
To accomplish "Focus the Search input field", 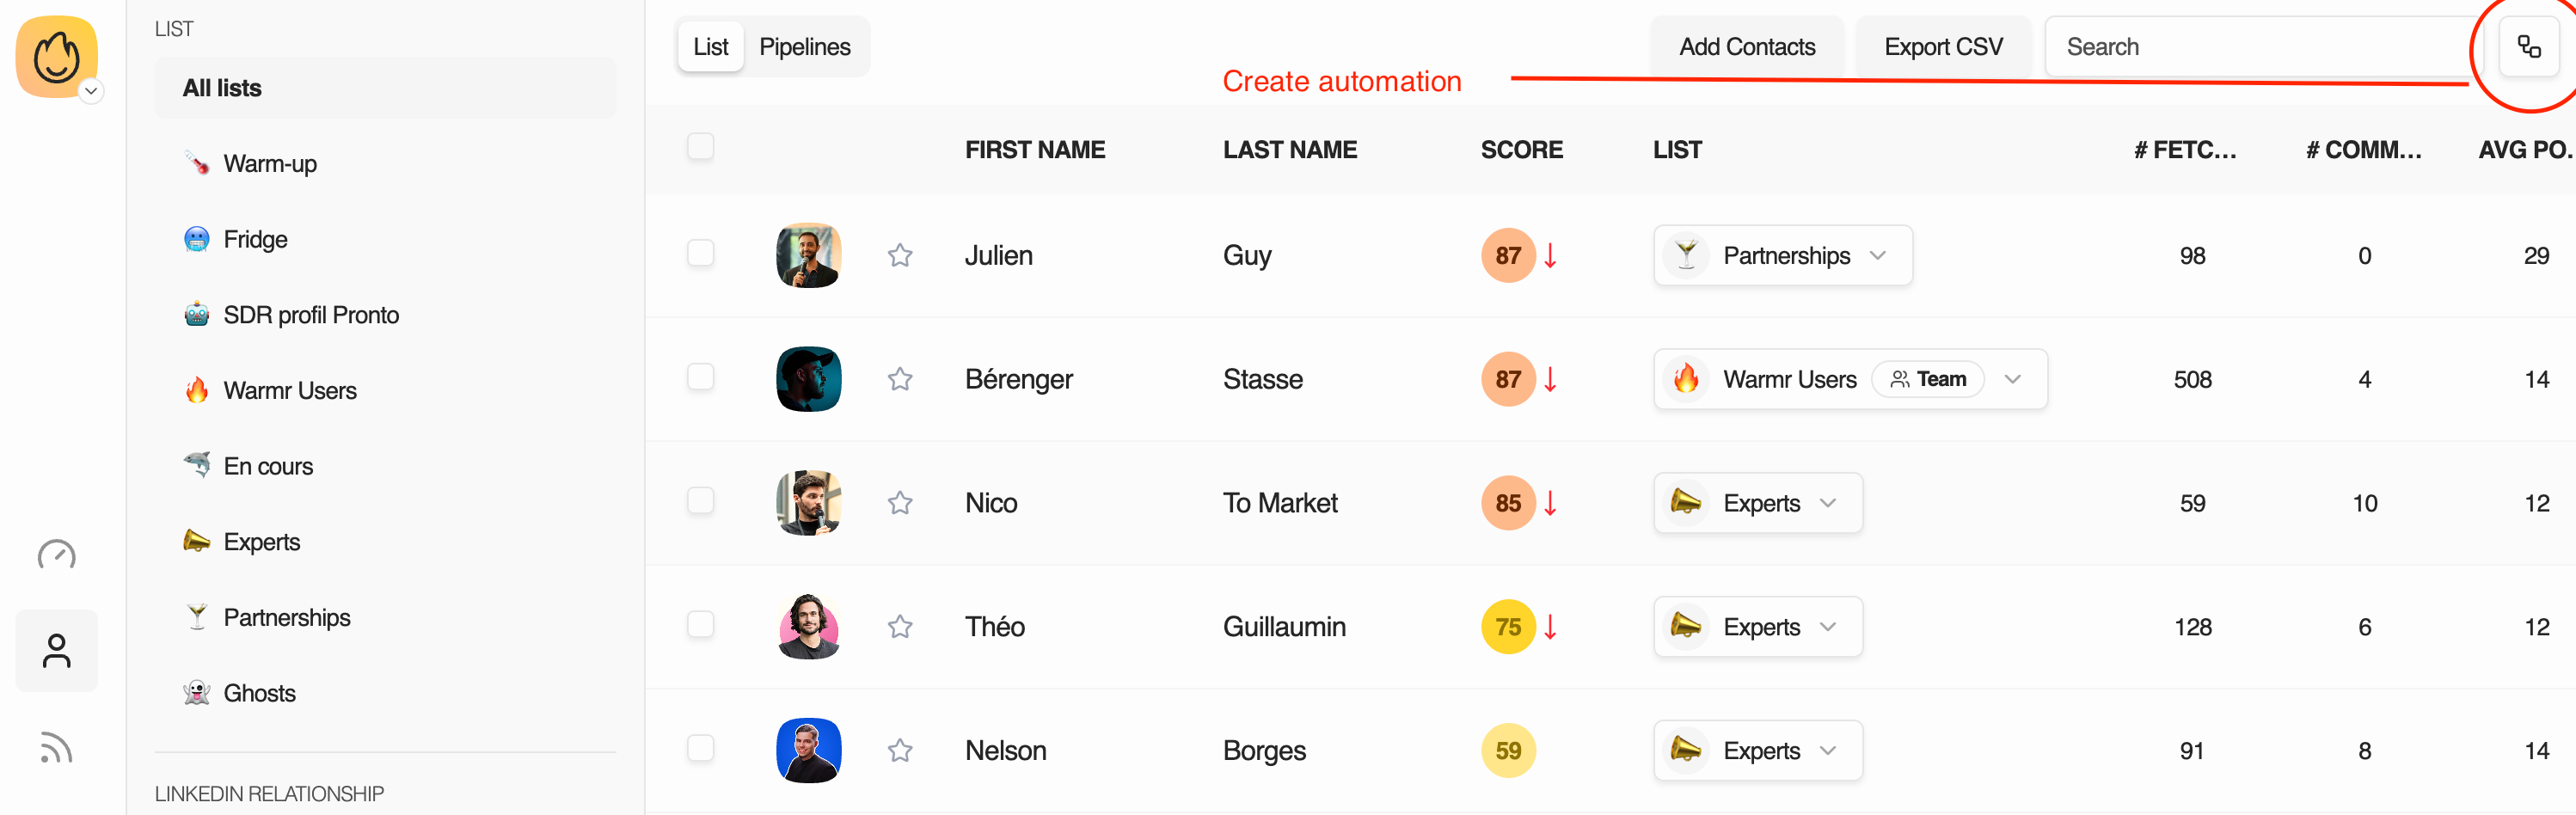I will pyautogui.click(x=2260, y=47).
